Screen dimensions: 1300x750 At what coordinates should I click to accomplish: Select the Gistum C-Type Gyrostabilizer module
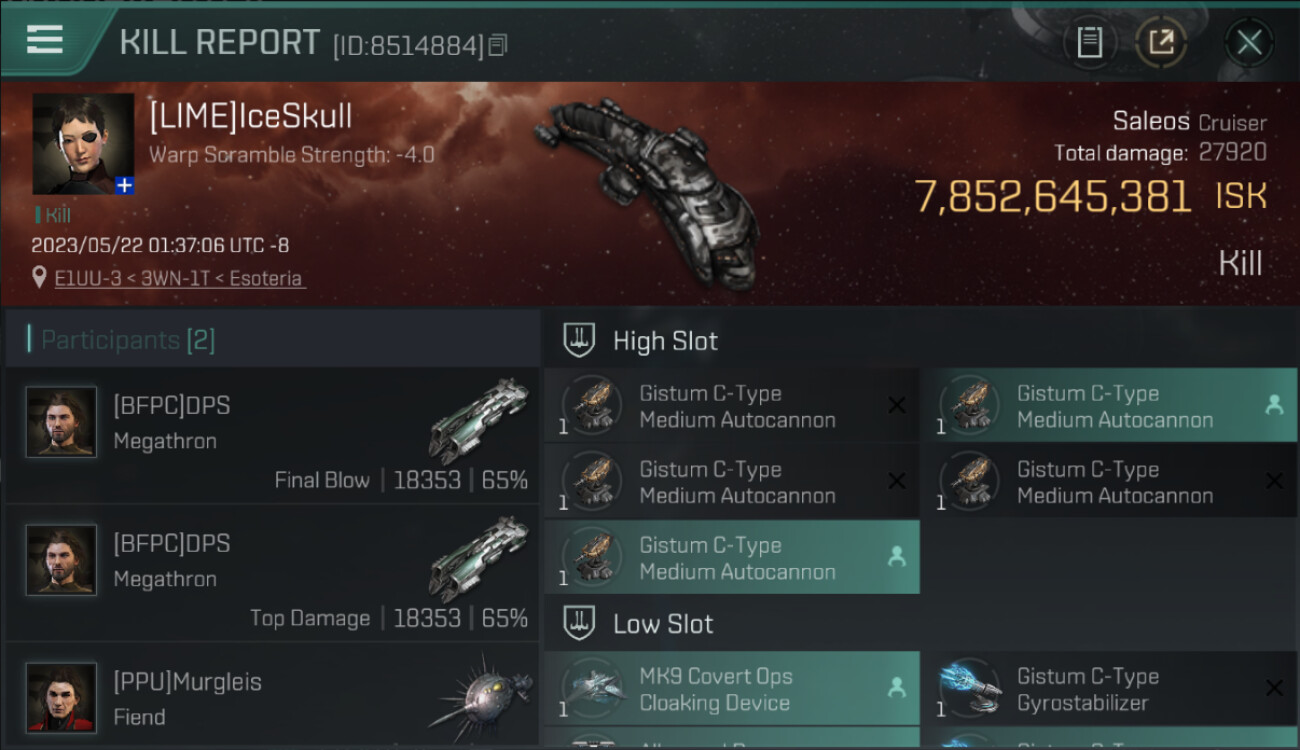point(1110,689)
